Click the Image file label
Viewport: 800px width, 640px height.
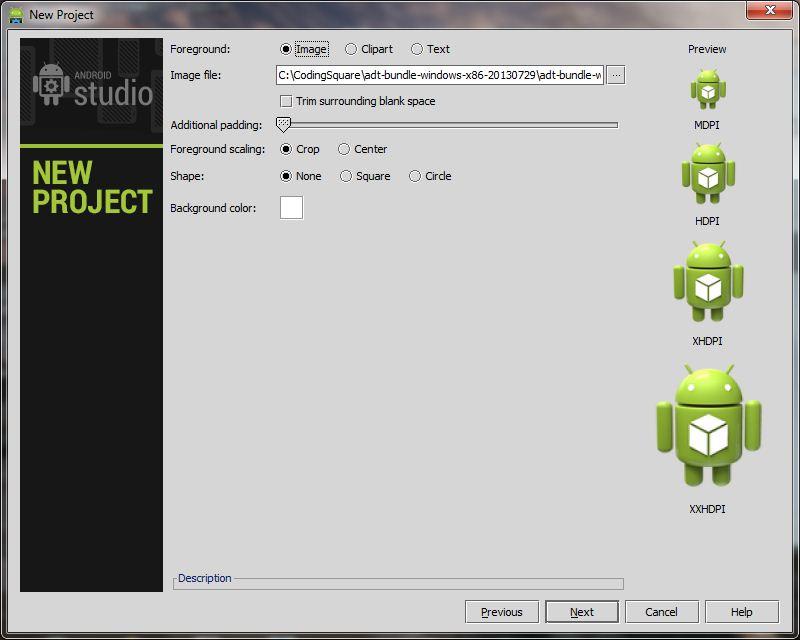pyautogui.click(x=195, y=75)
